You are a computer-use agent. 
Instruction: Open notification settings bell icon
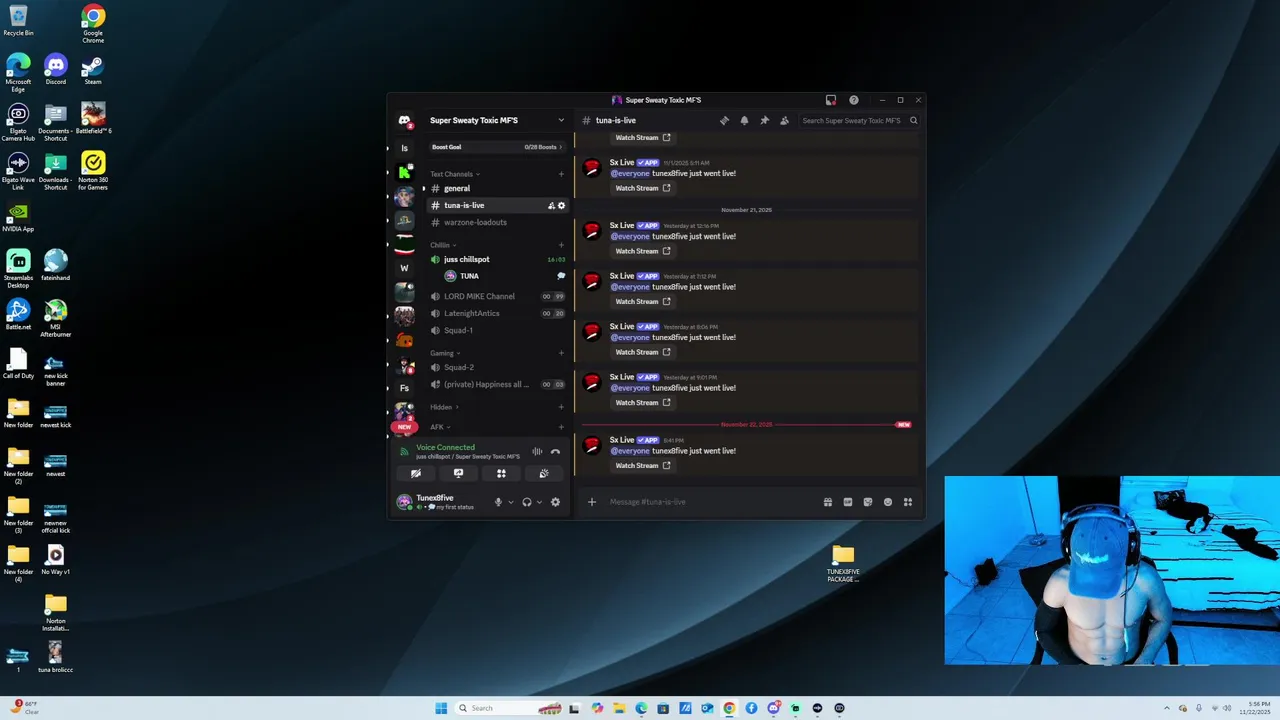pos(744,120)
